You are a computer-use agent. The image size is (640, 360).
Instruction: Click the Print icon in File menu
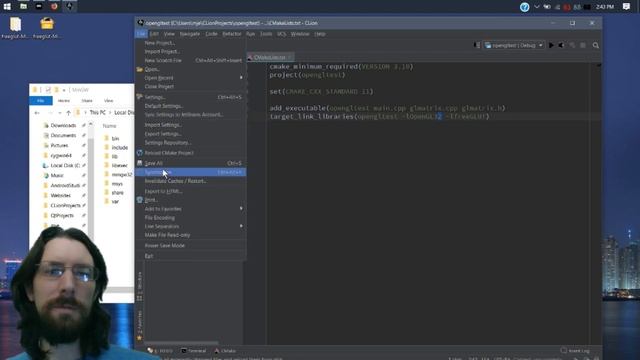point(140,200)
